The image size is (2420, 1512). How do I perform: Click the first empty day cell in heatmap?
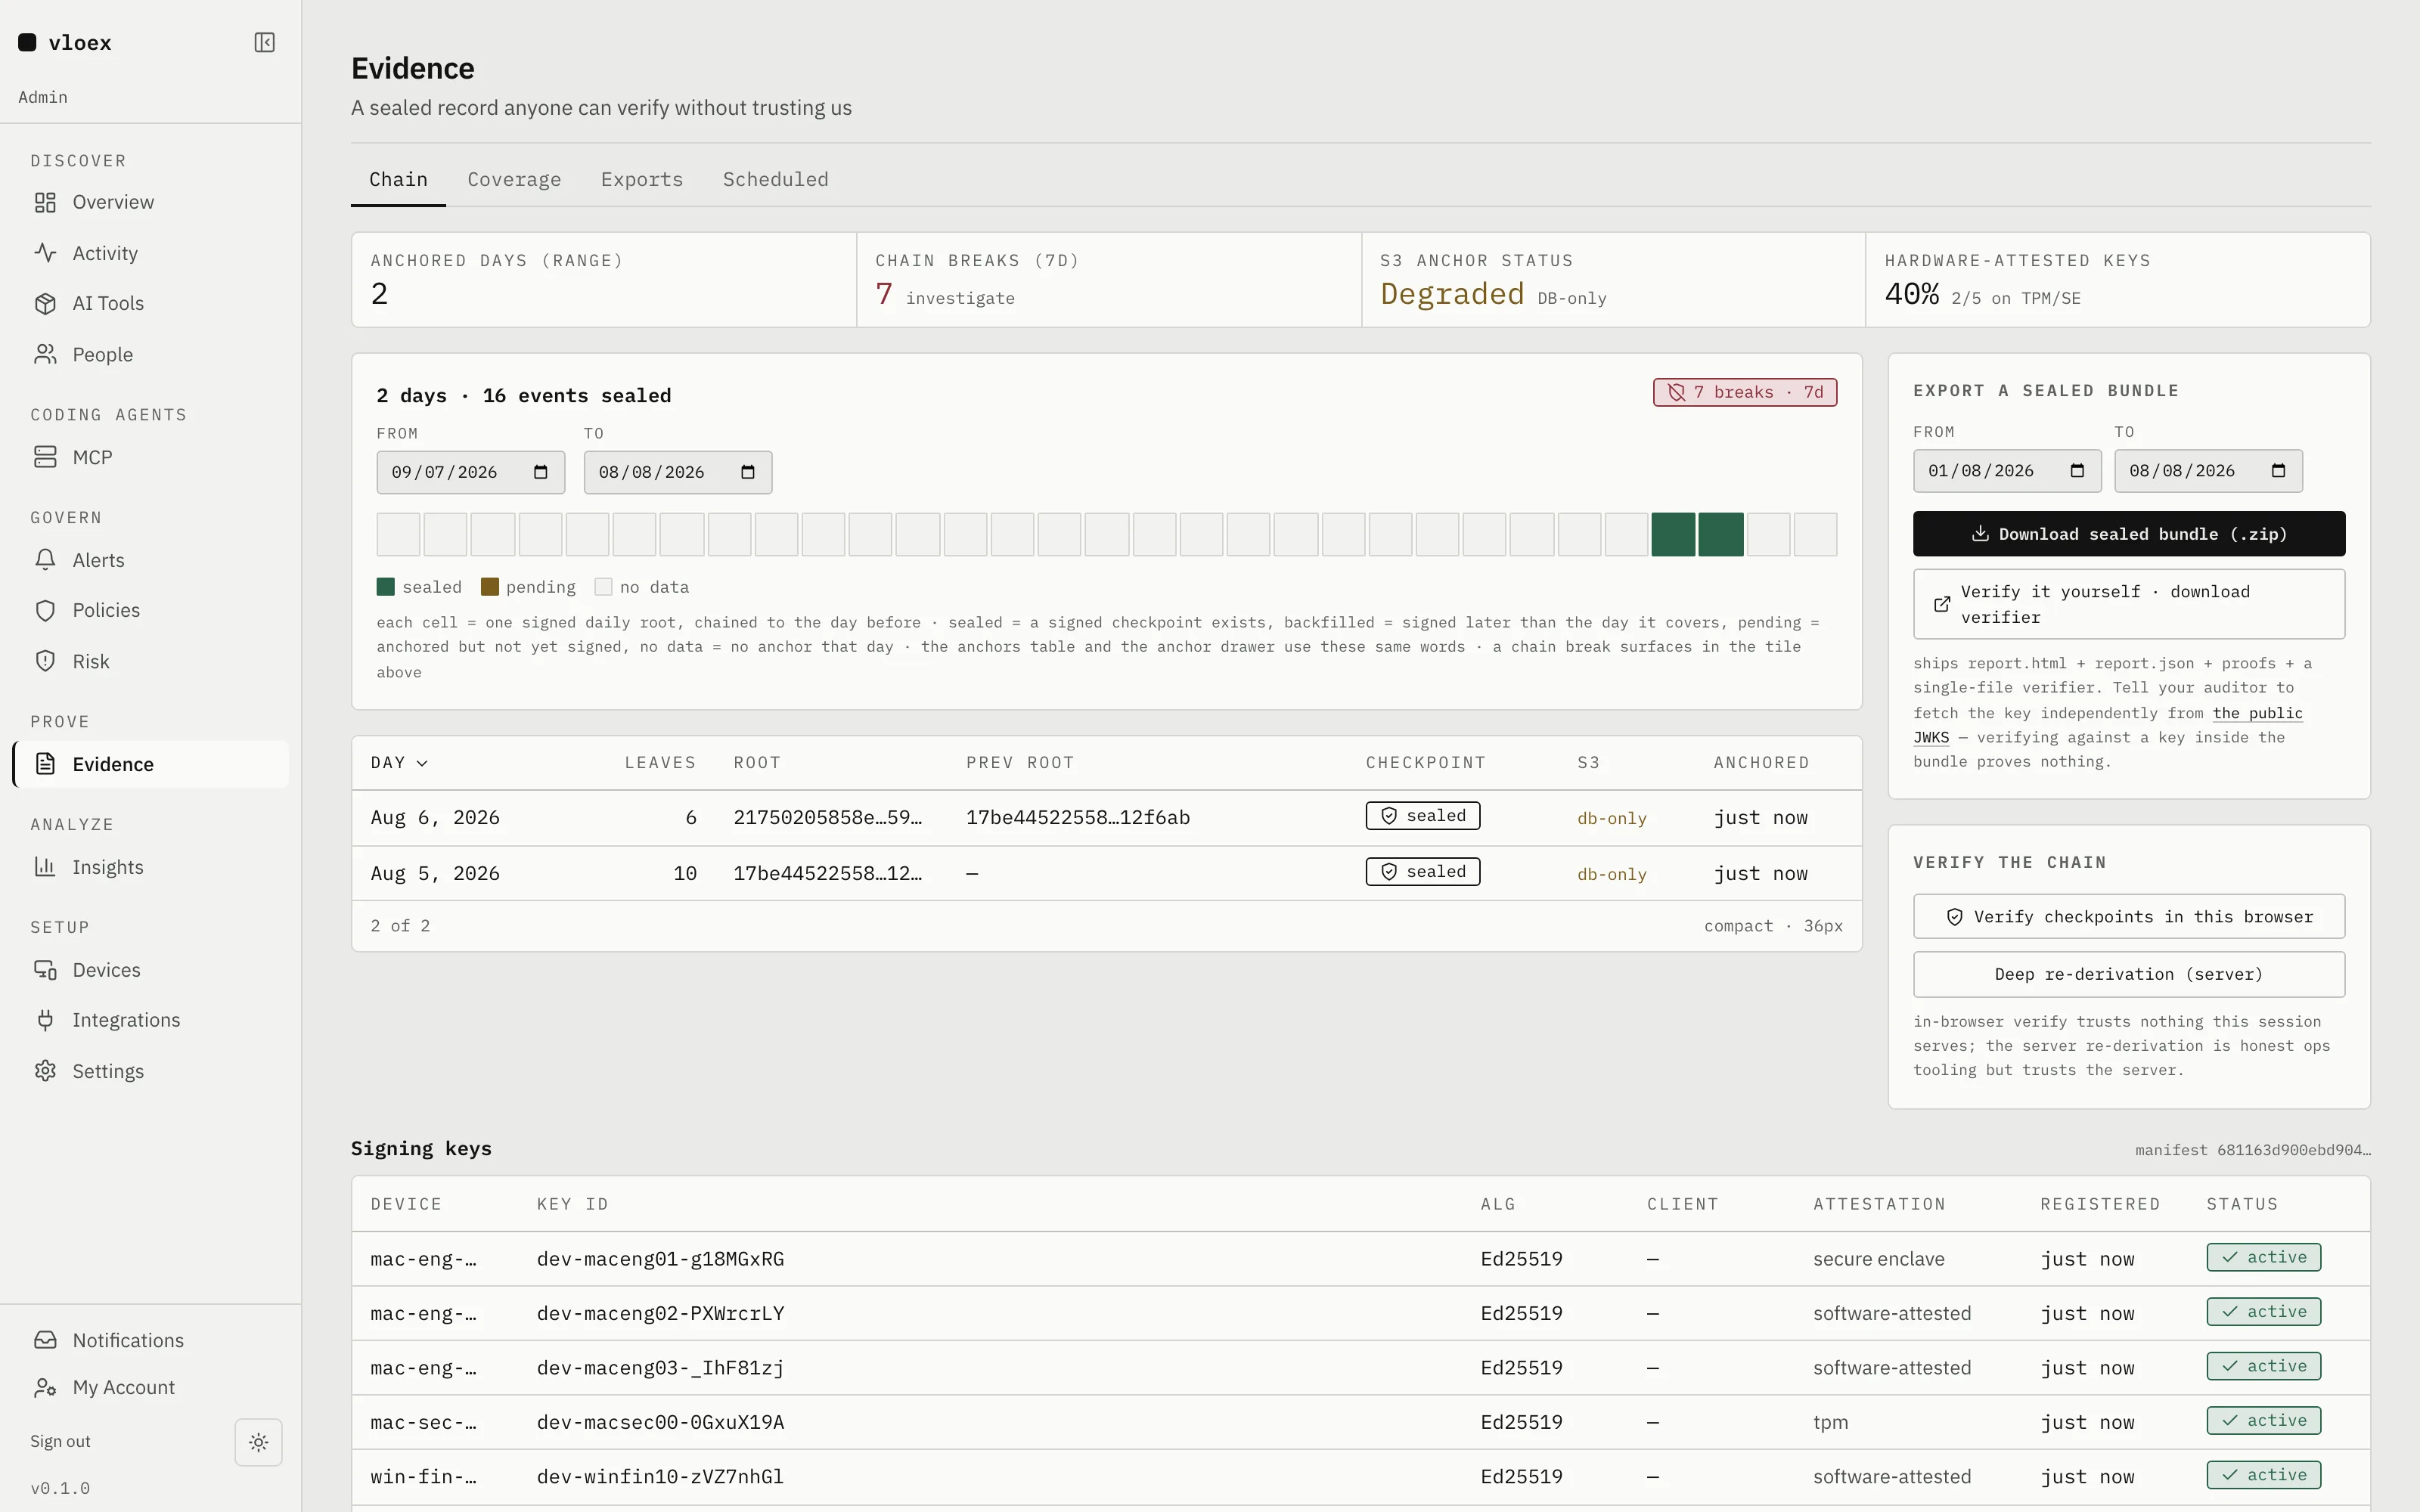tap(398, 534)
